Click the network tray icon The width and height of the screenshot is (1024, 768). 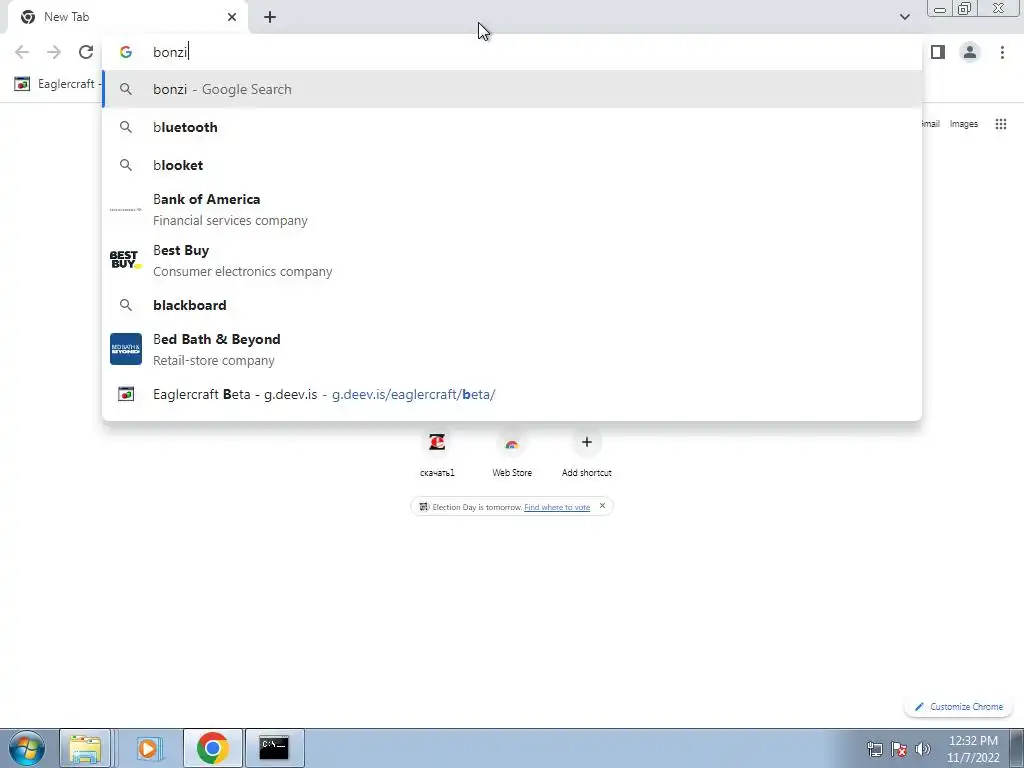(874, 748)
